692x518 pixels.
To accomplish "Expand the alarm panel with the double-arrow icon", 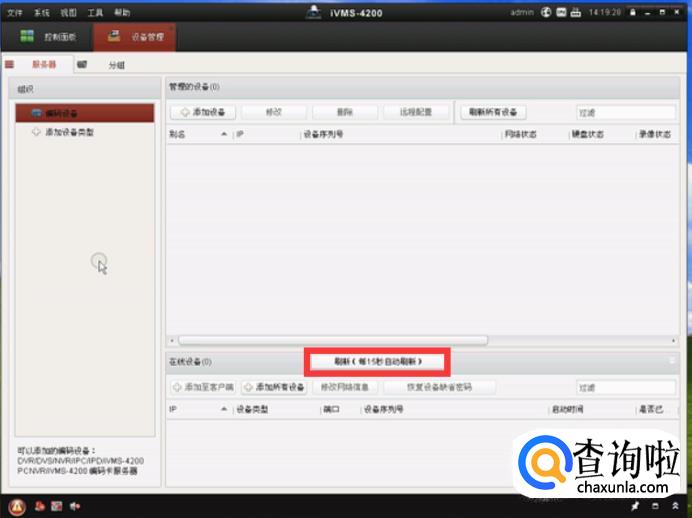I will click(x=675, y=506).
